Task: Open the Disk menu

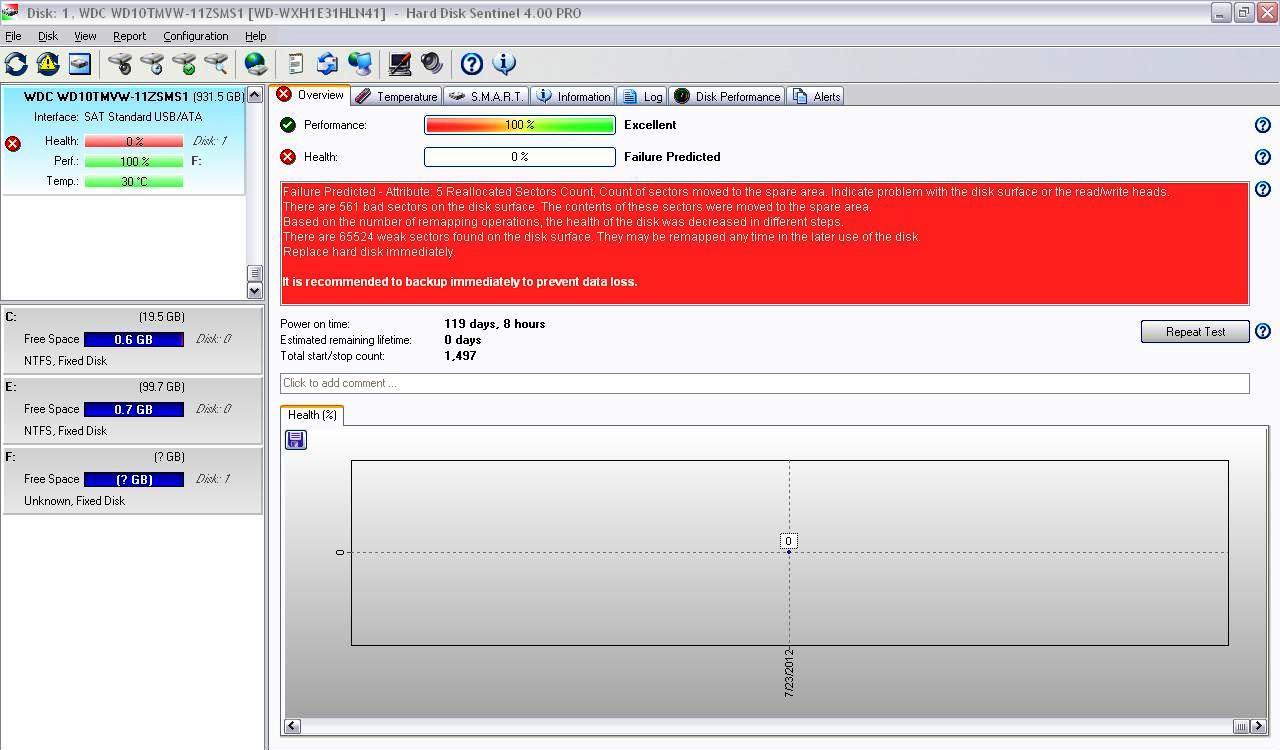Action: pos(48,36)
